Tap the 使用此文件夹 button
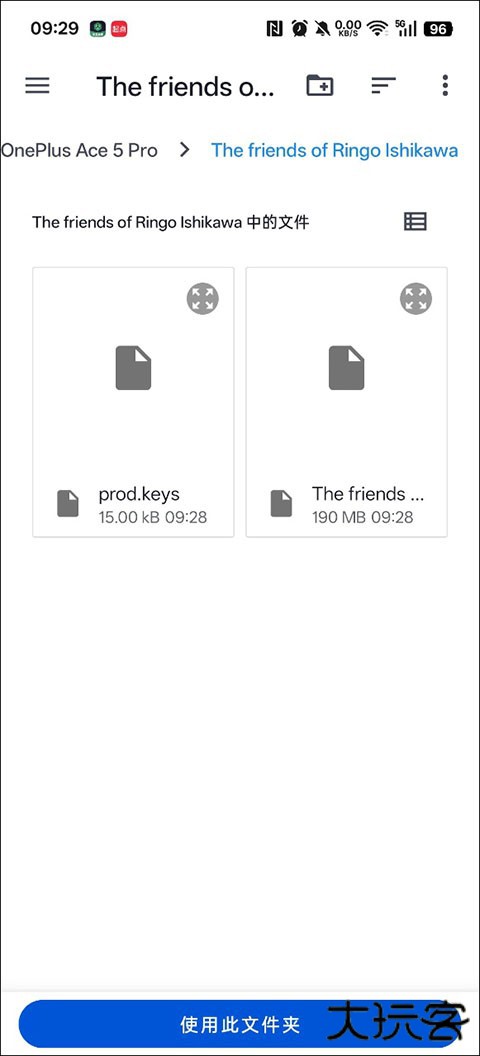 point(239,1026)
